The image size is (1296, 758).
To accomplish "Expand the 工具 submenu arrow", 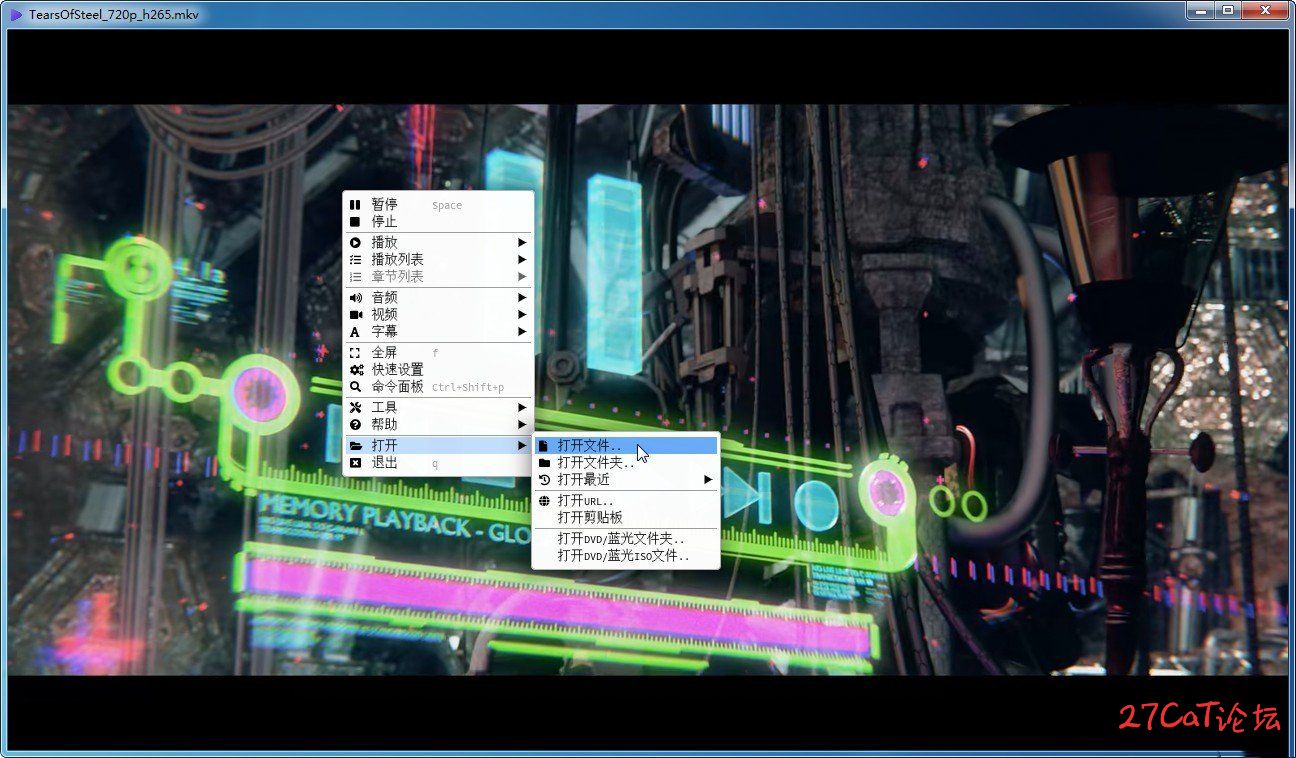I will (x=521, y=408).
